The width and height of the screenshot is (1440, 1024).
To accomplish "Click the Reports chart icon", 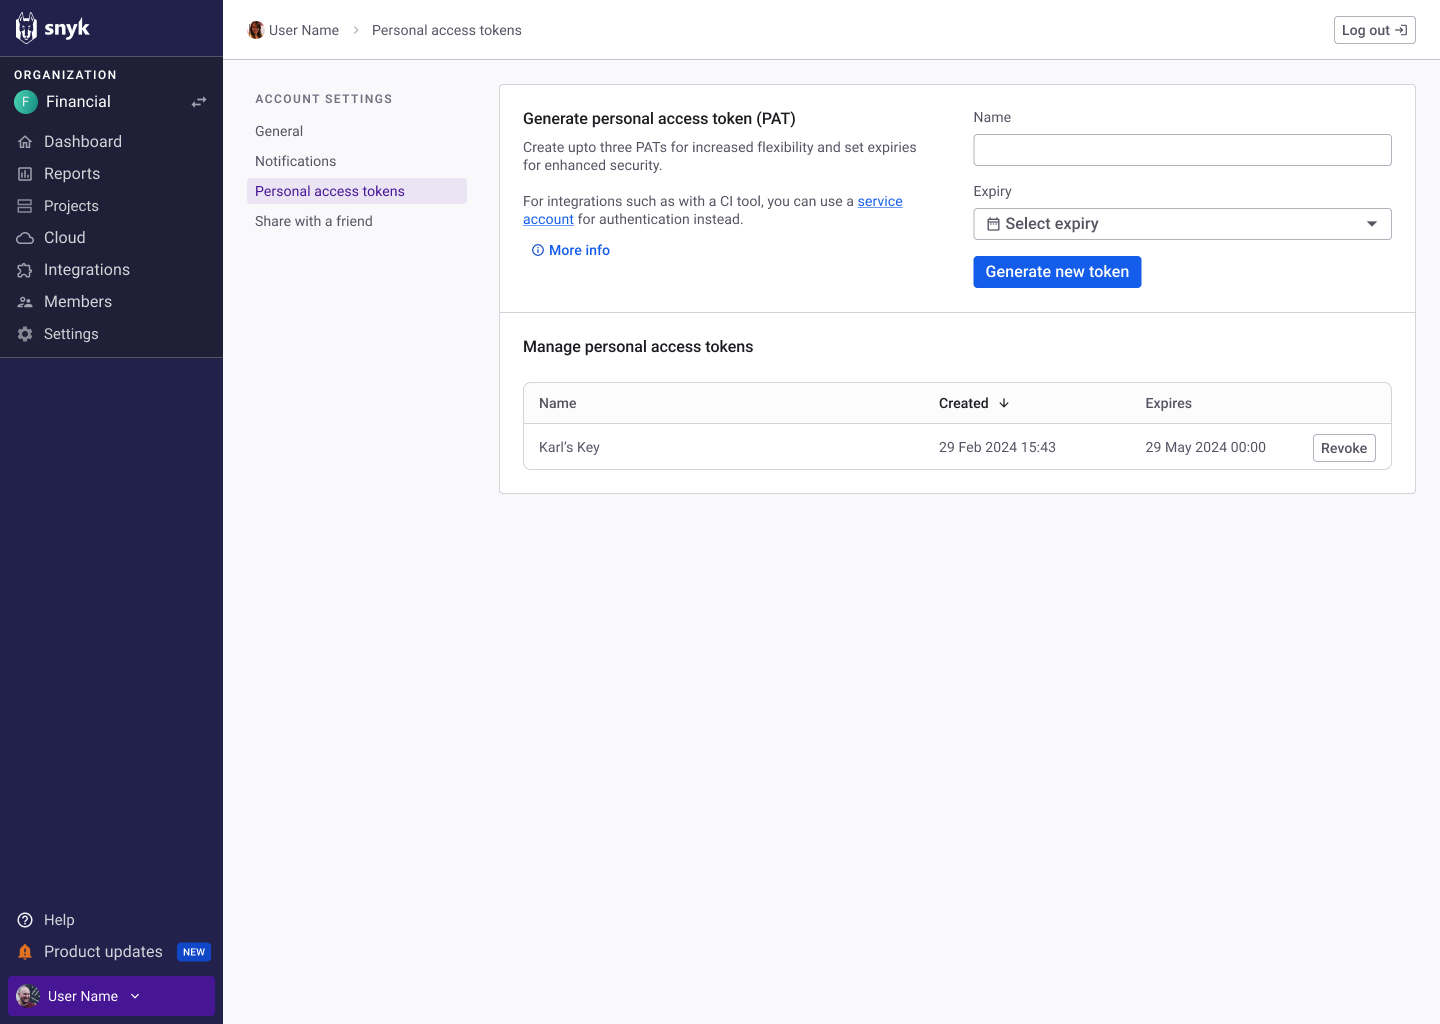I will [x=25, y=174].
